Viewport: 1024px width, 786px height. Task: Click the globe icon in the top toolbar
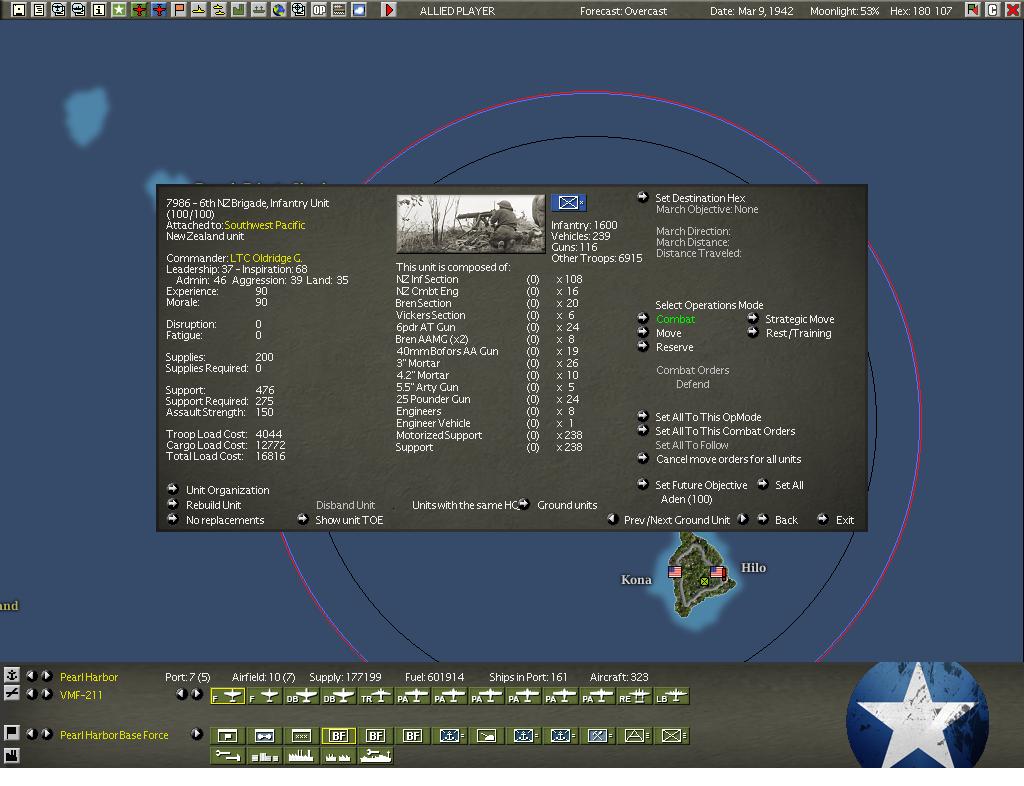tap(278, 10)
